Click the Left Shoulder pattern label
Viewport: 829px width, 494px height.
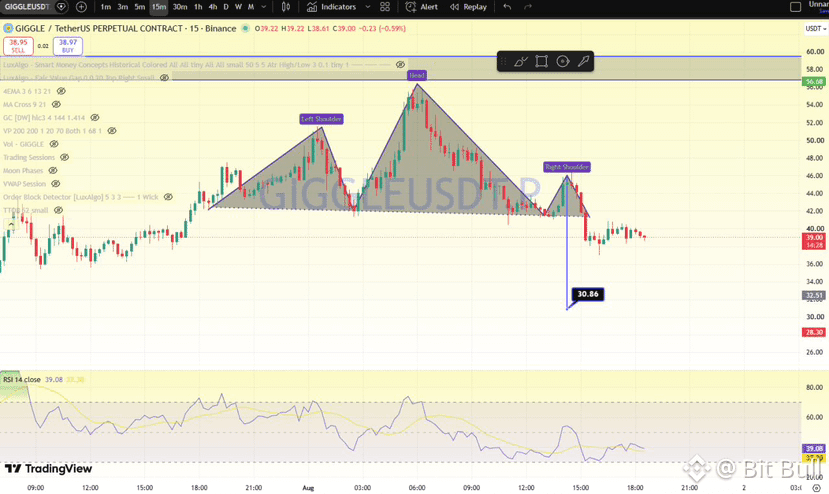pos(321,119)
